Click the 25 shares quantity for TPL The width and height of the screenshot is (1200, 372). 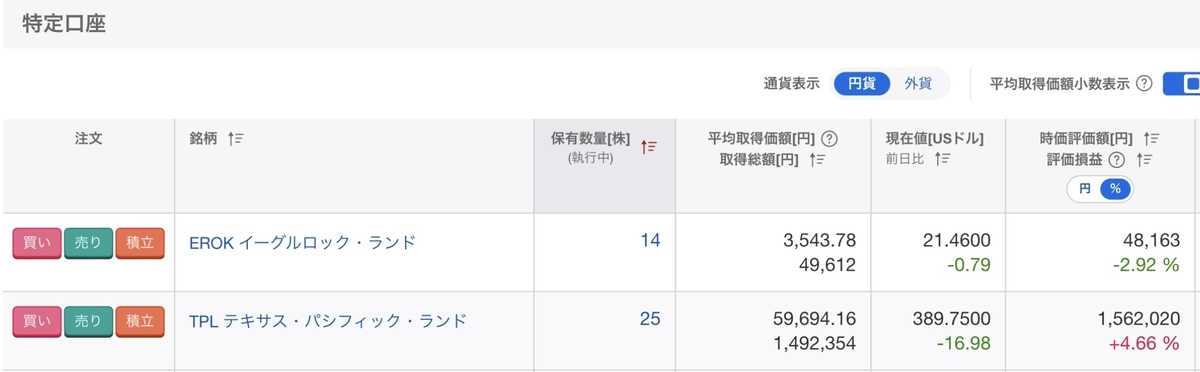650,319
